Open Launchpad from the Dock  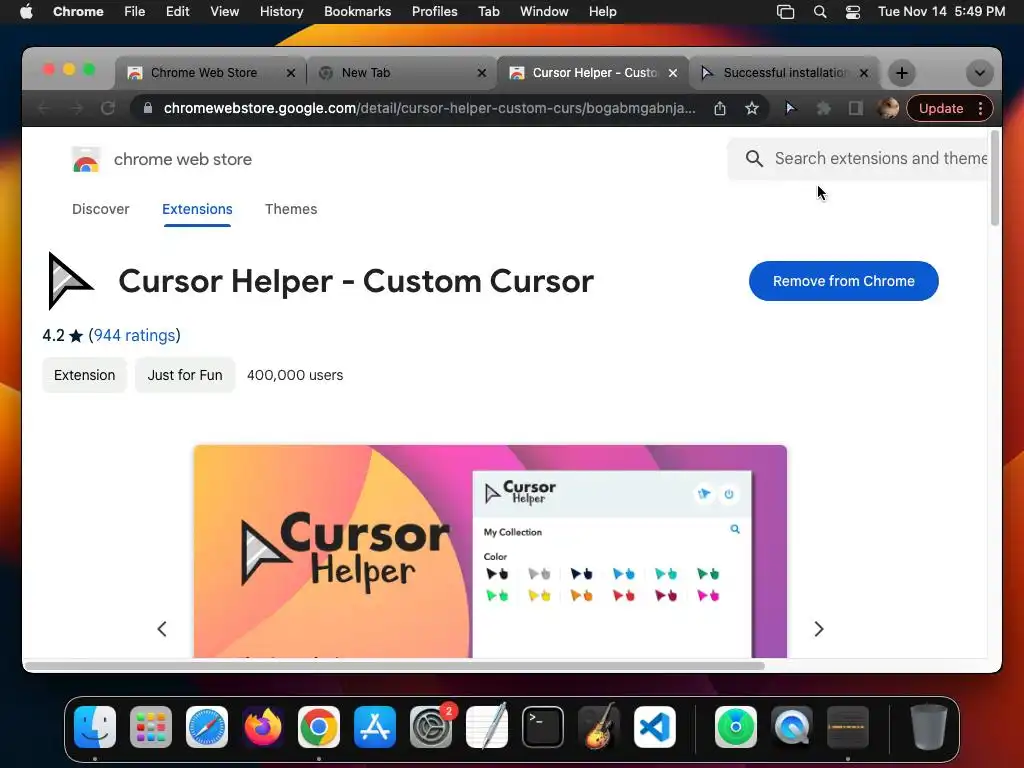[151, 726]
